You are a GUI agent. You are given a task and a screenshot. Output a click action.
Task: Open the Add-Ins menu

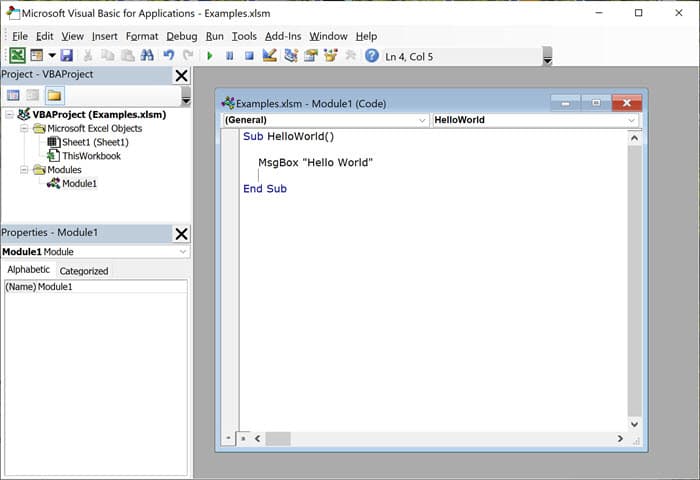283,36
